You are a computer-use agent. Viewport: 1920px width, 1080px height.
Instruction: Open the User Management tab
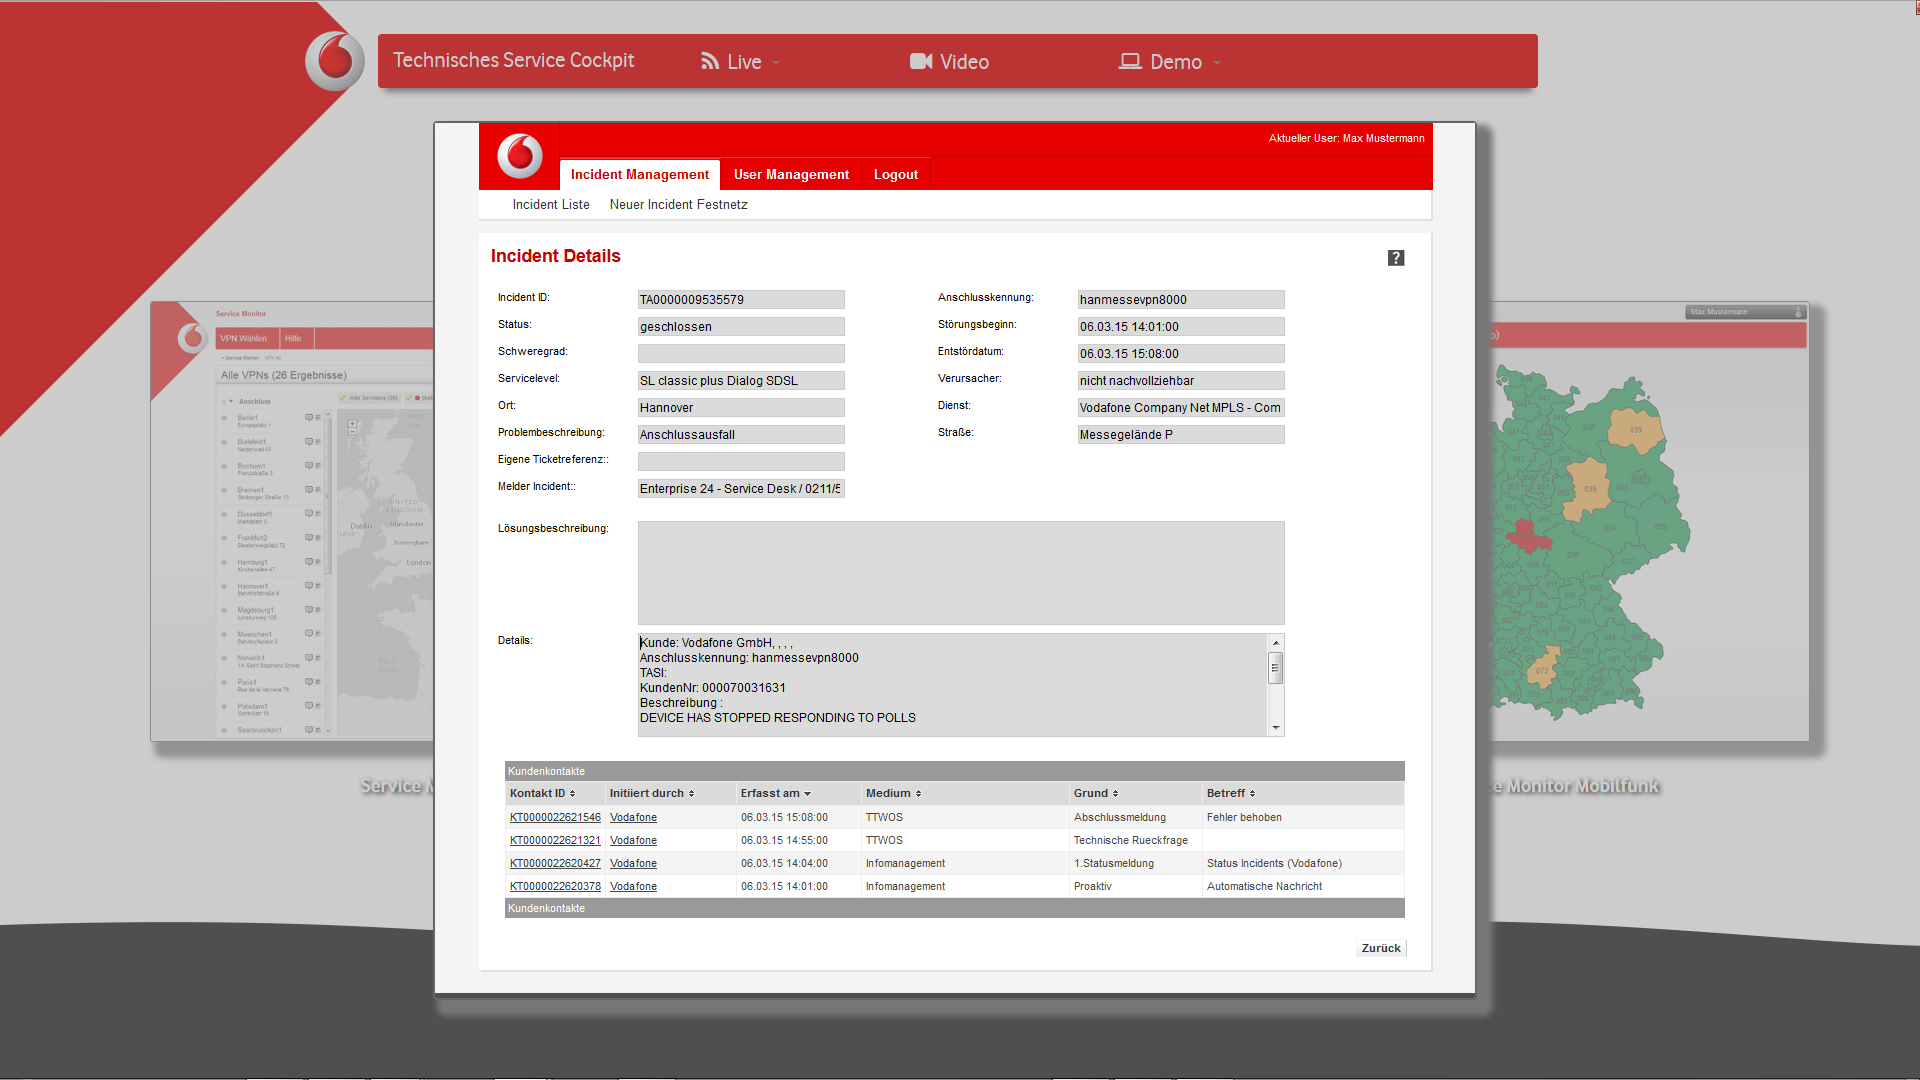tap(791, 175)
